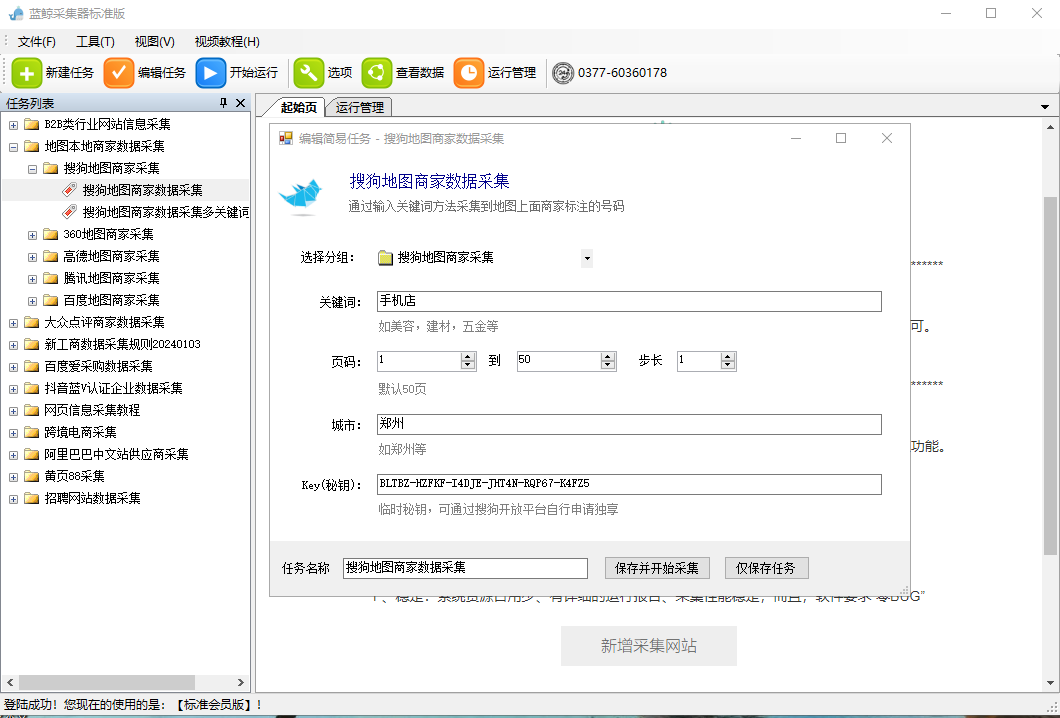The height and width of the screenshot is (718, 1060).
Task: Click the folder icon of B2B类行业网站信息采集
Action: (31, 124)
